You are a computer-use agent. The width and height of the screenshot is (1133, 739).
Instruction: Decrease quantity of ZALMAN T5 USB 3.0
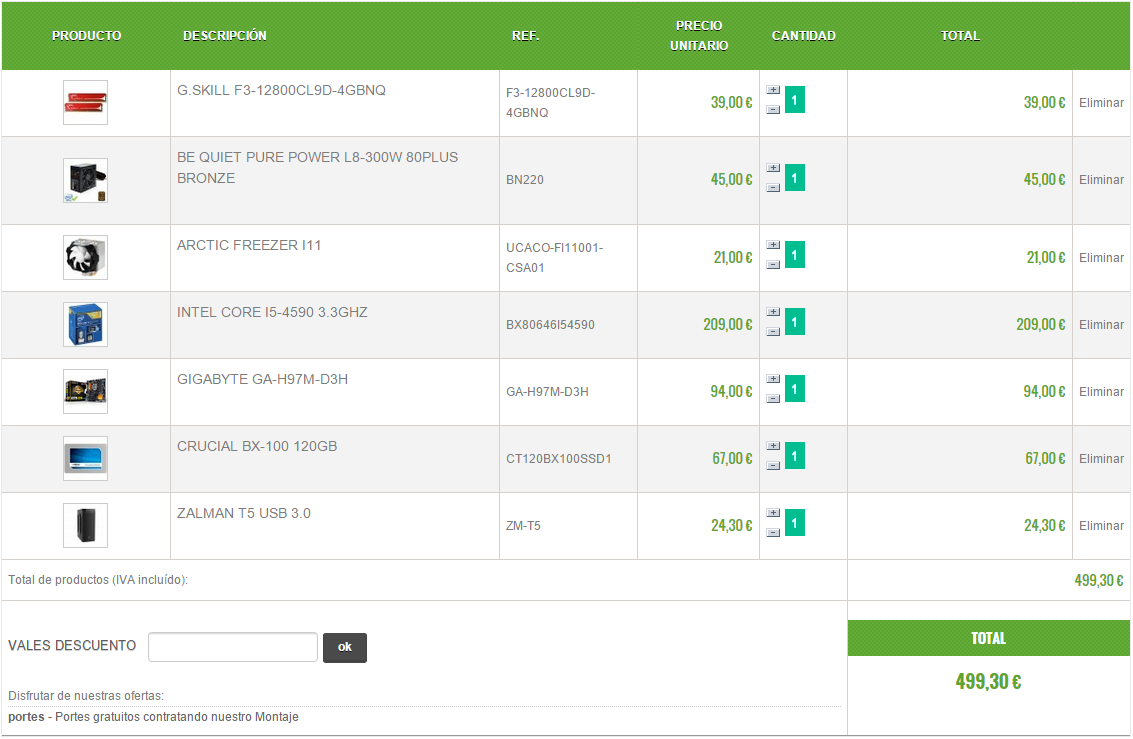(x=773, y=533)
